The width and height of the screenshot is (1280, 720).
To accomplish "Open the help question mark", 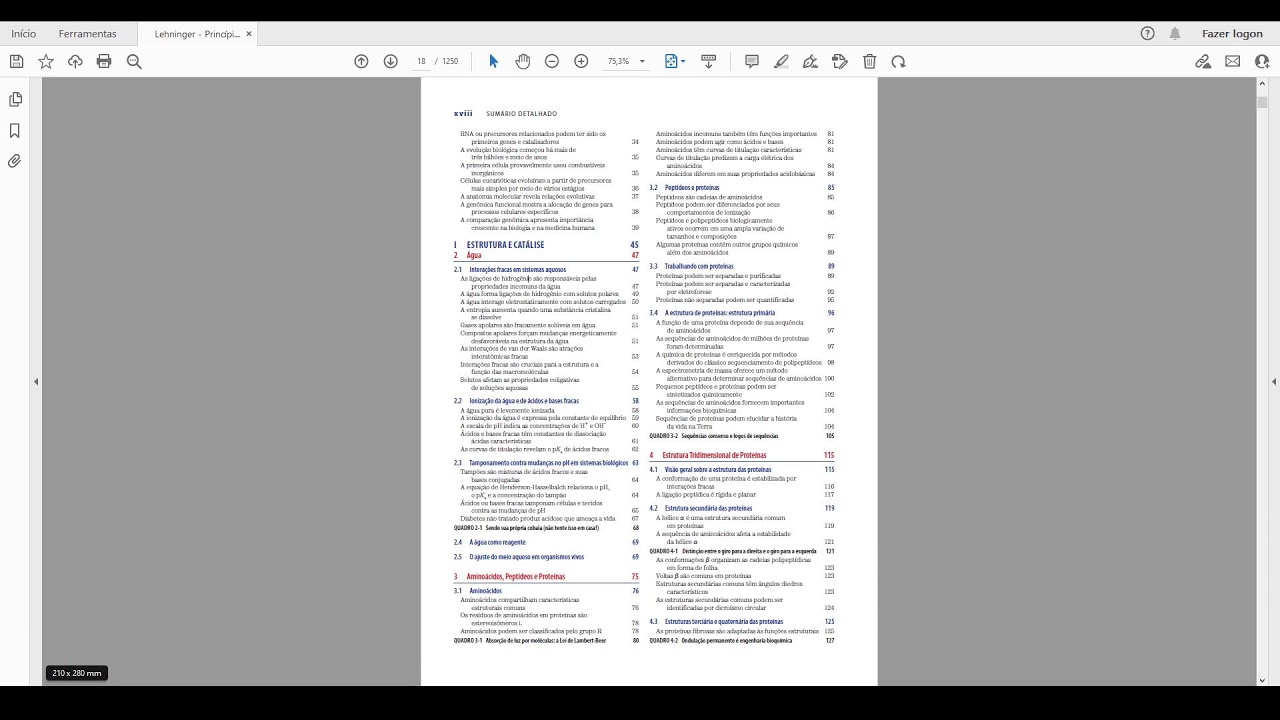I will (1148, 33).
